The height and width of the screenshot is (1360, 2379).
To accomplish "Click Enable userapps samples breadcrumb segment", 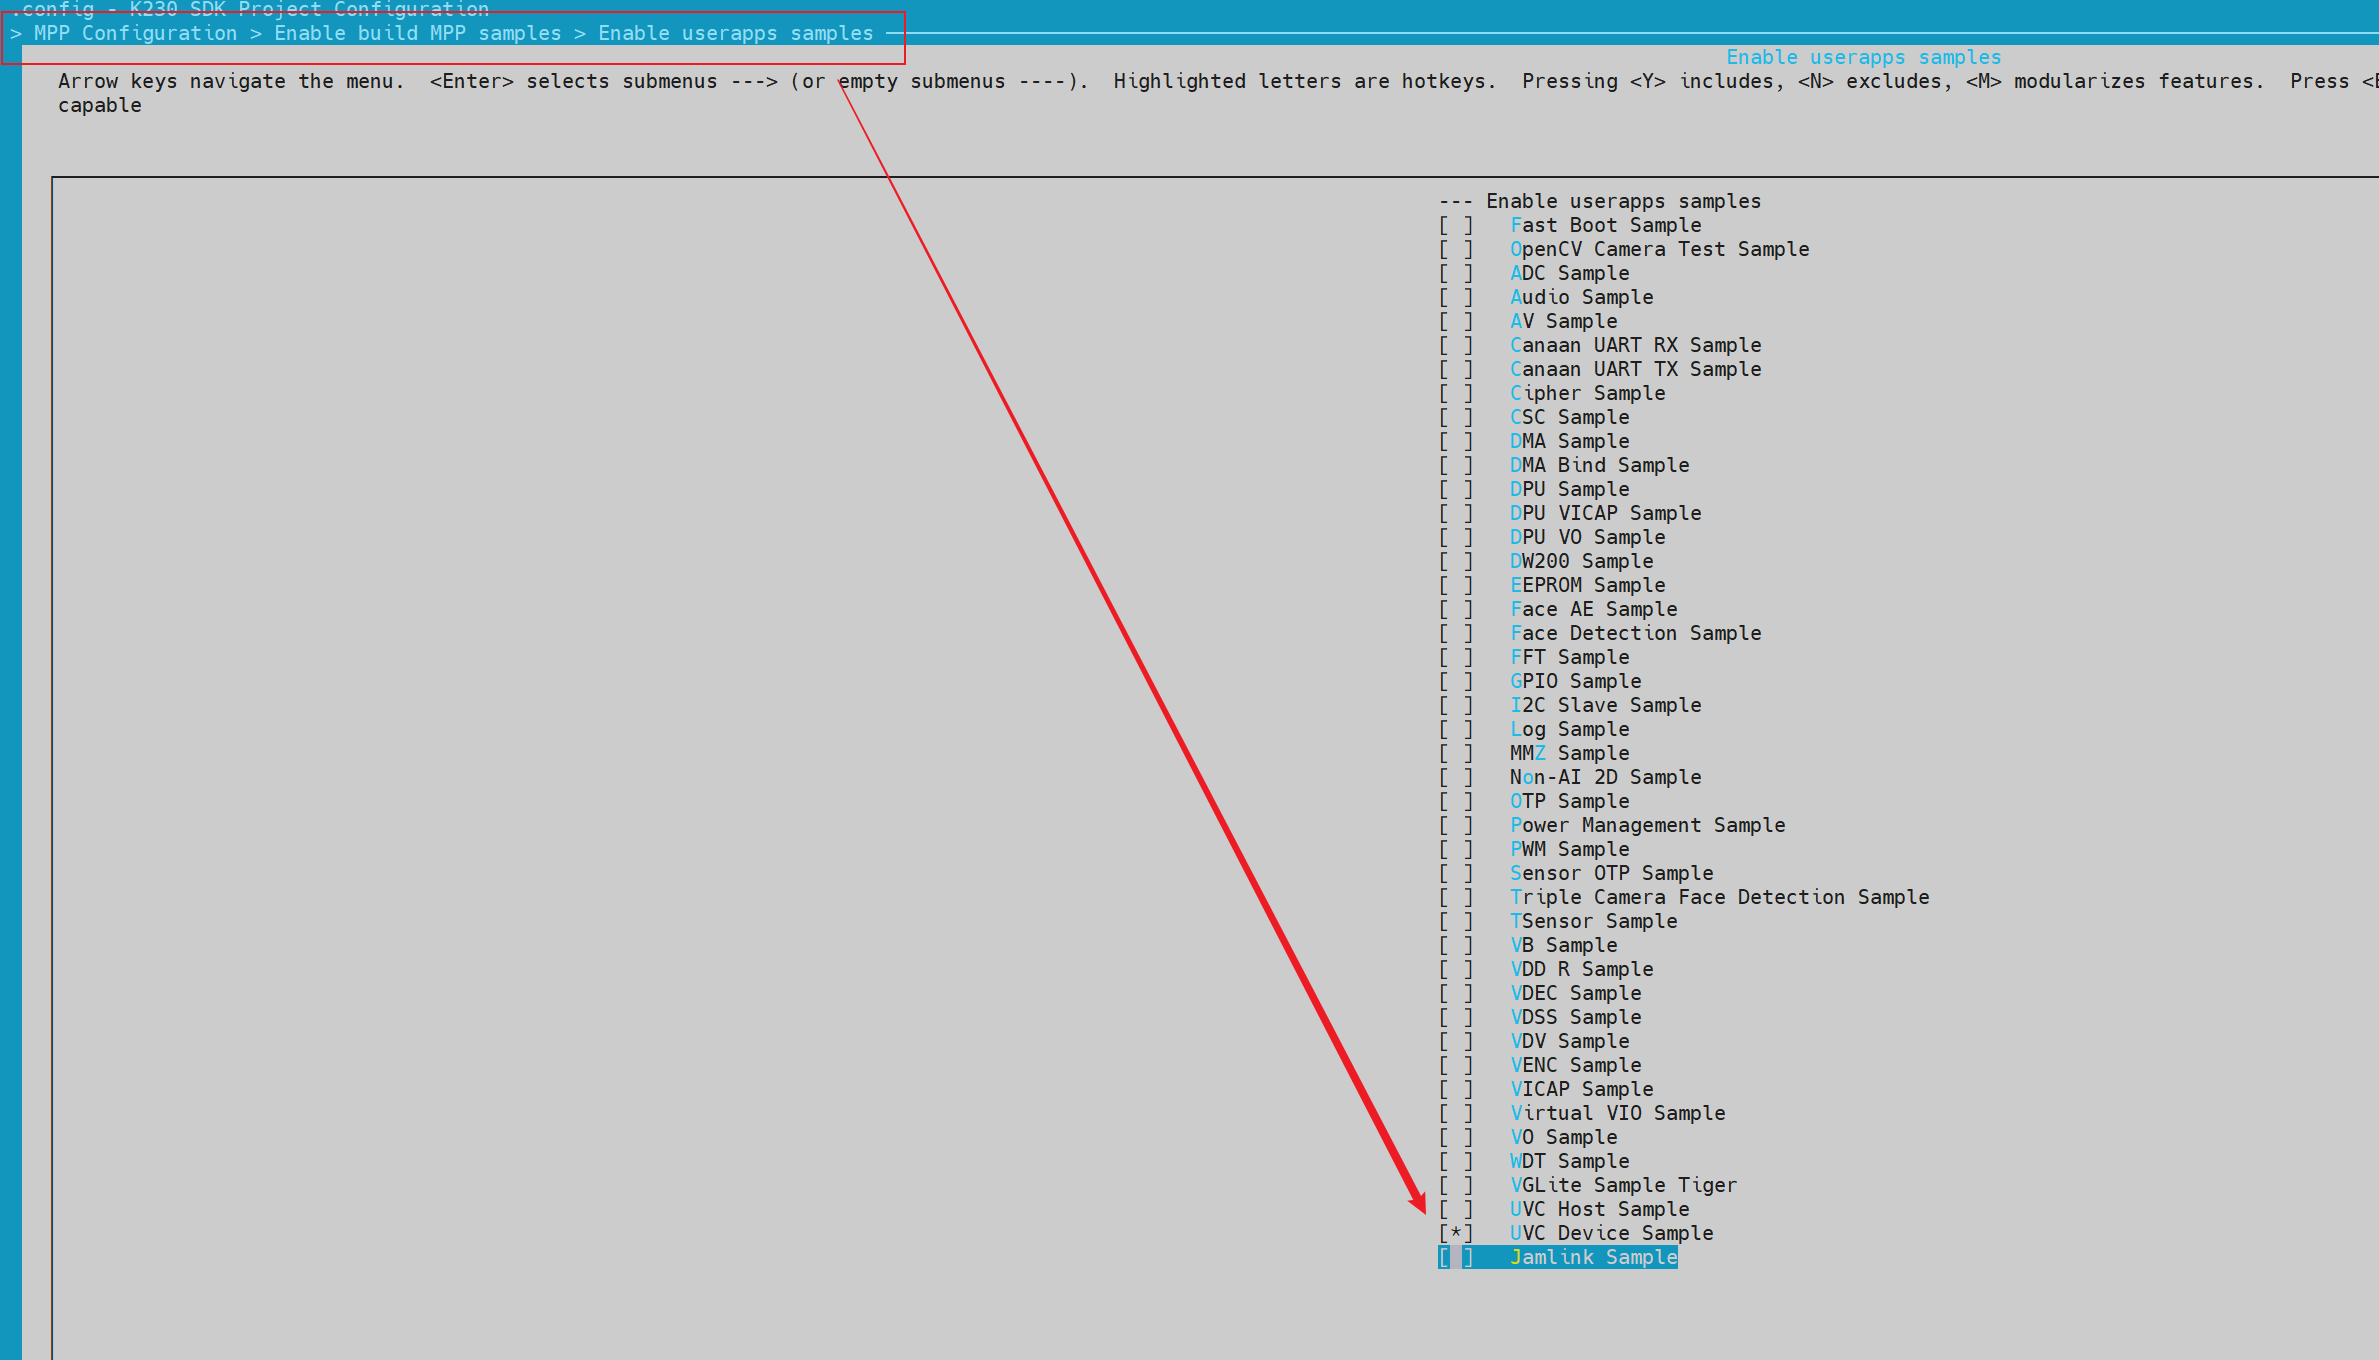I will click(735, 33).
